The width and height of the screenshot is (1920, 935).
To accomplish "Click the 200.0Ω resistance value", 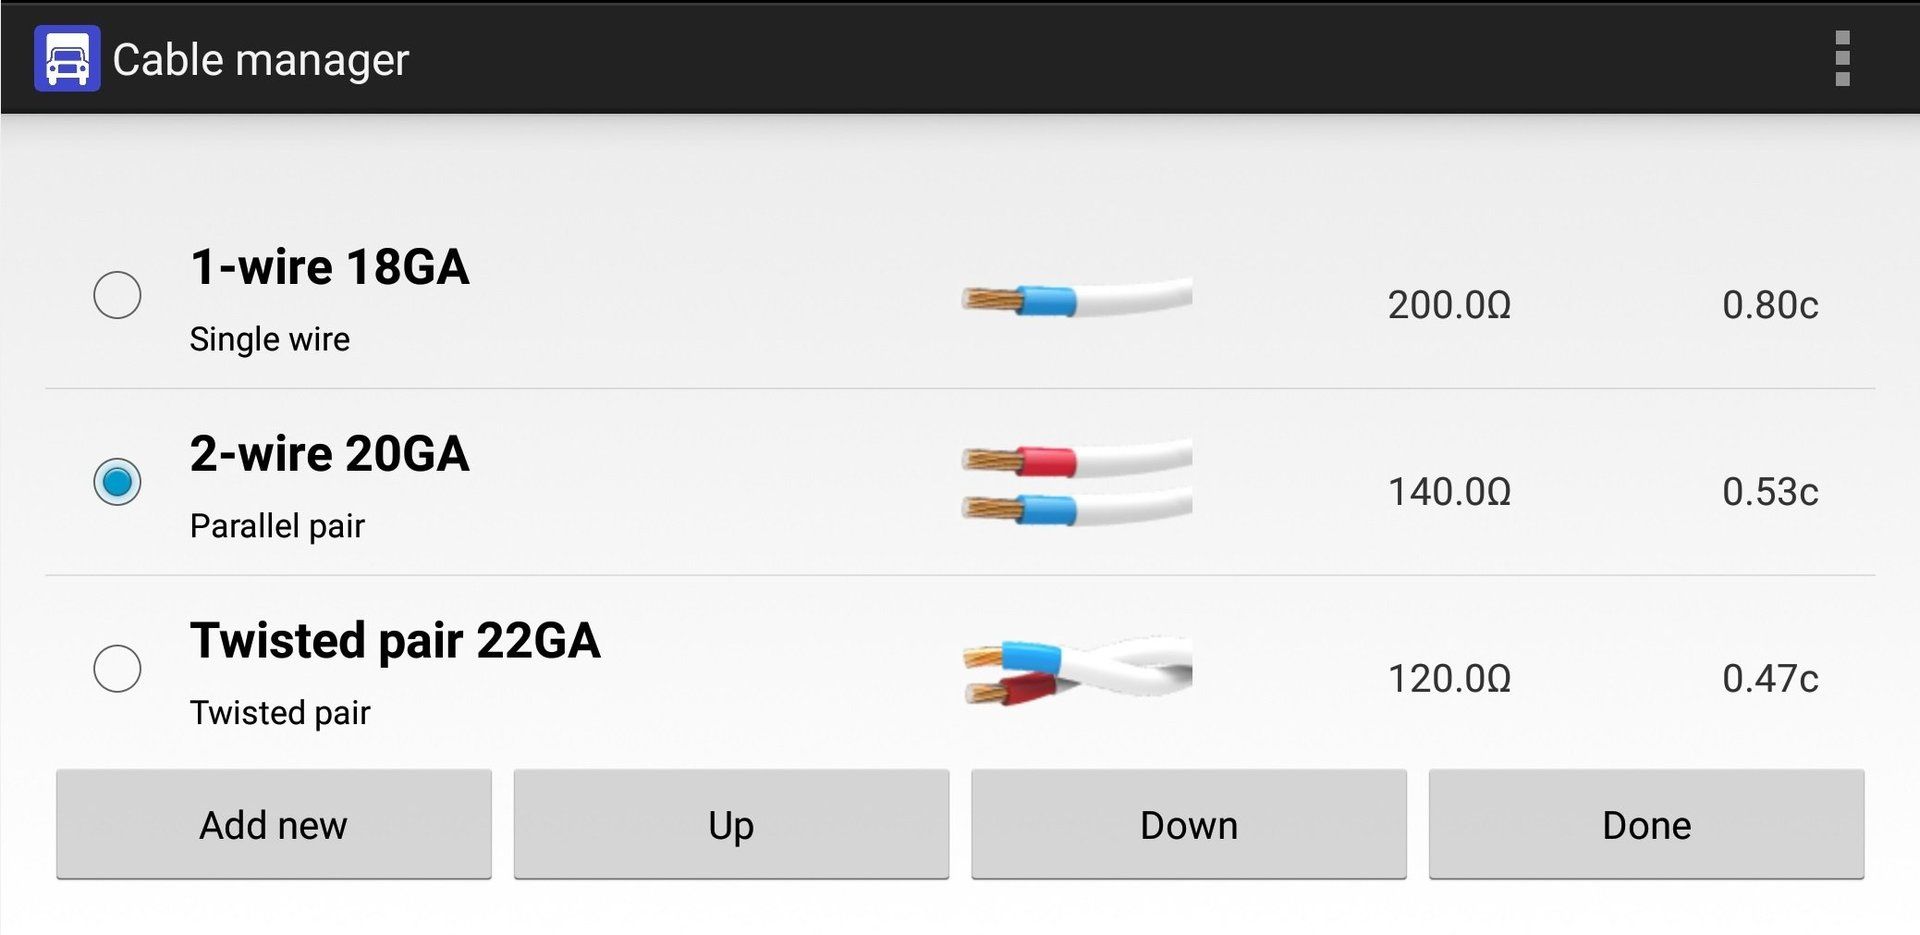I will tap(1449, 305).
